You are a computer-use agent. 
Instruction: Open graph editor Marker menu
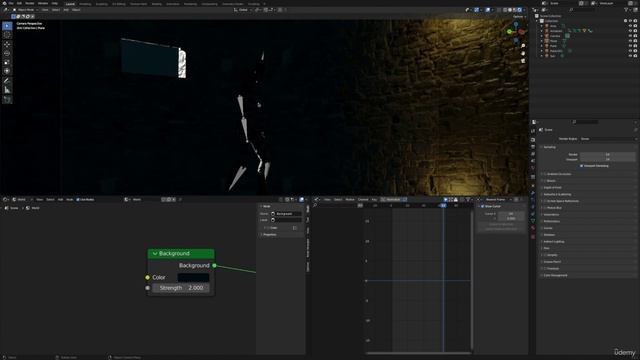350,200
